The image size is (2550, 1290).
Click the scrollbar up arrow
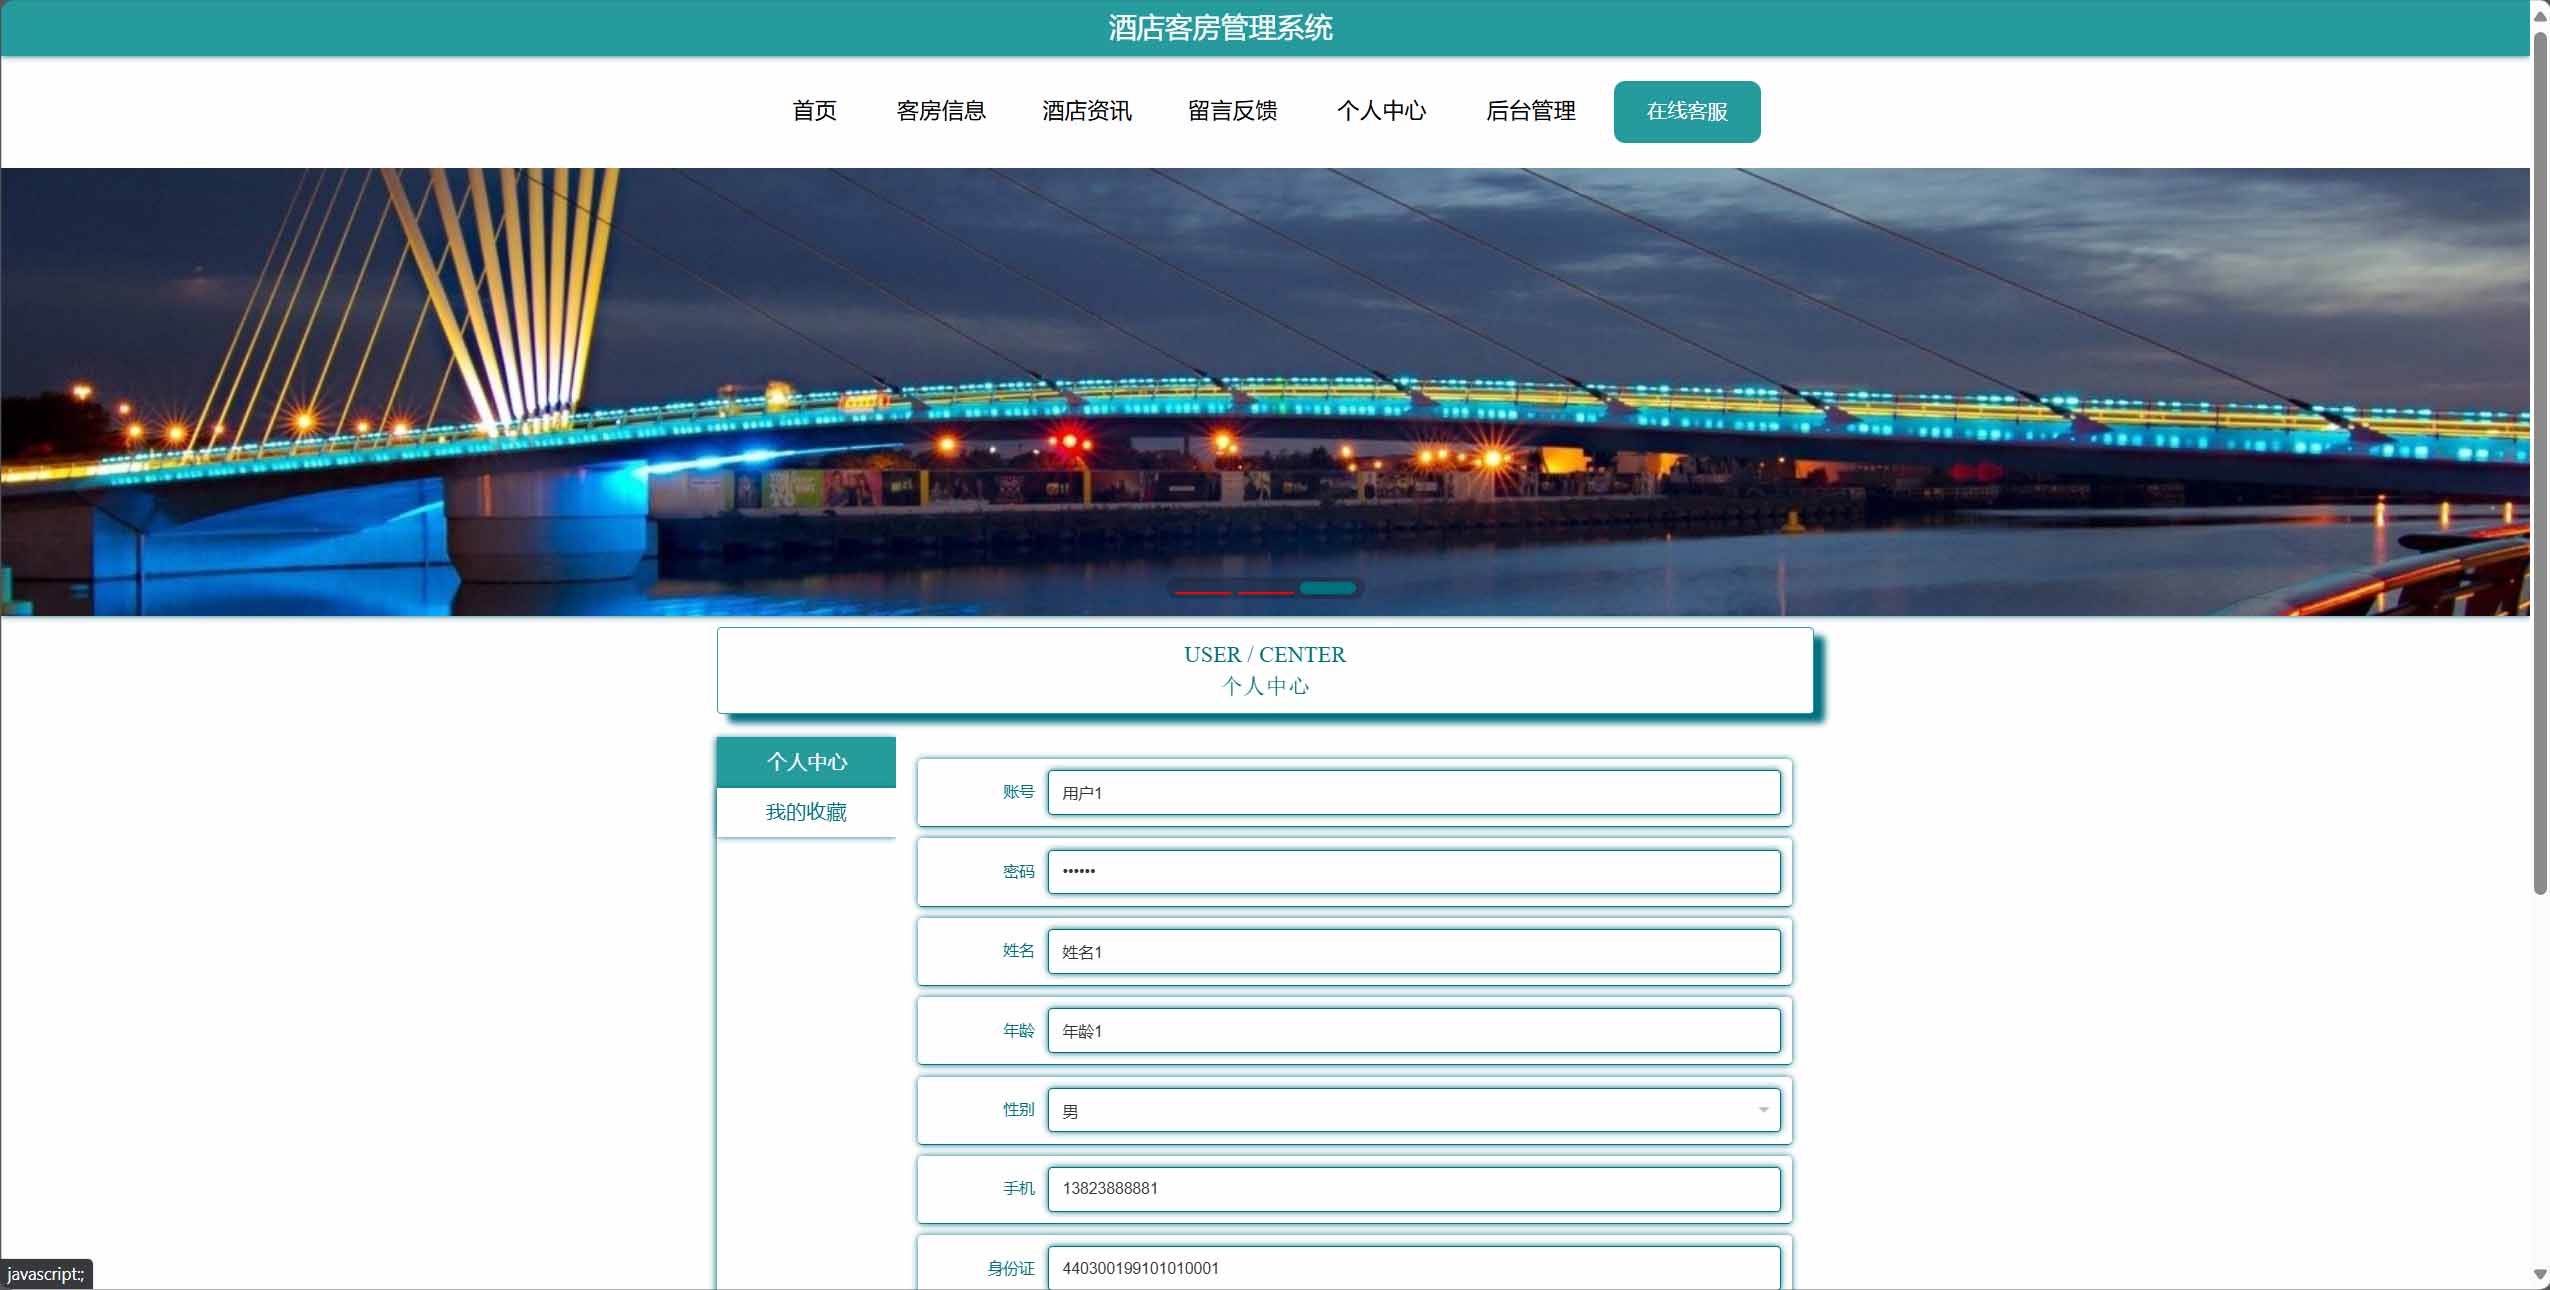click(x=2540, y=15)
